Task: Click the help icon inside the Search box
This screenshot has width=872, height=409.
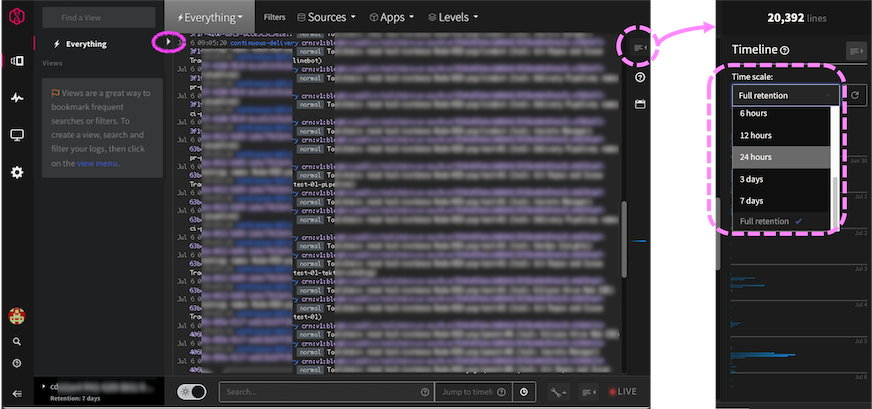Action: [425, 392]
